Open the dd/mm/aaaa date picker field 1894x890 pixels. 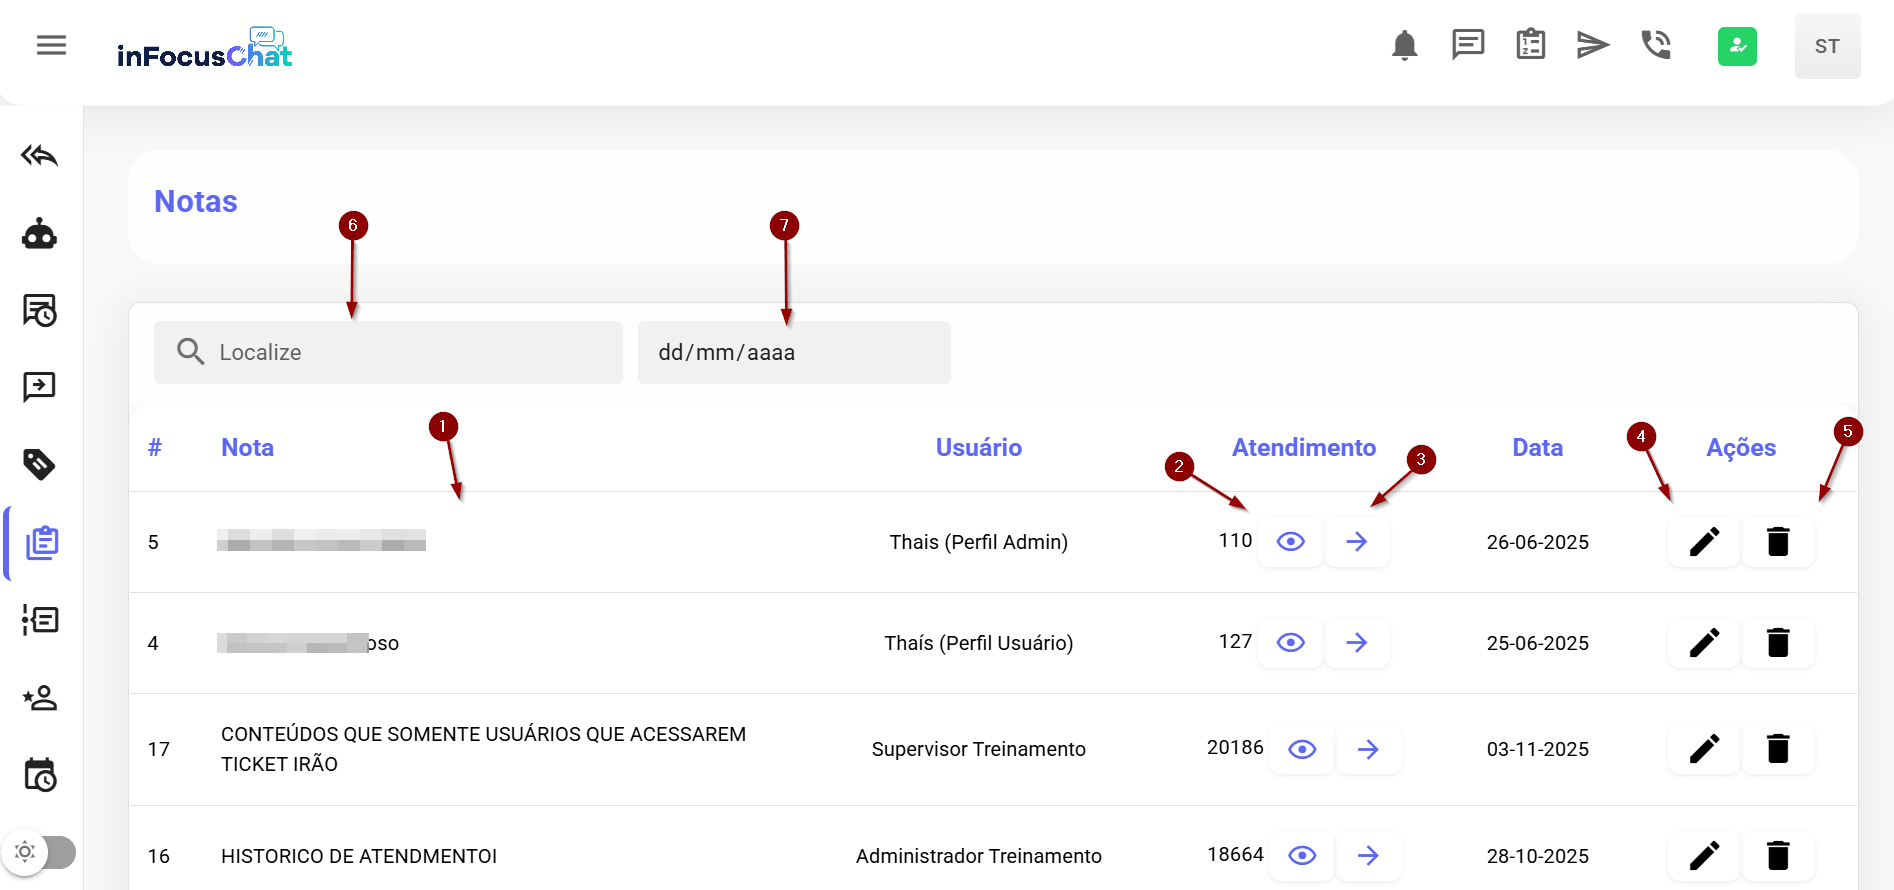(794, 353)
